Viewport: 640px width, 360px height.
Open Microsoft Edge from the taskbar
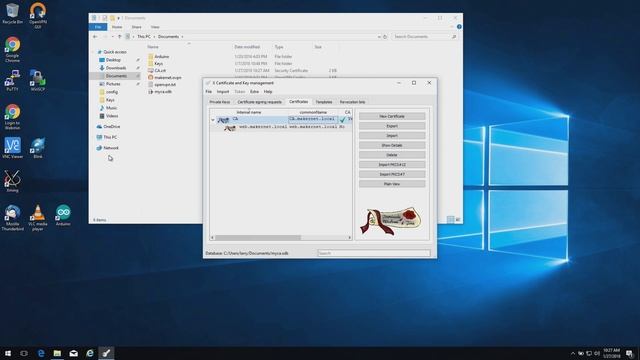coord(41,353)
